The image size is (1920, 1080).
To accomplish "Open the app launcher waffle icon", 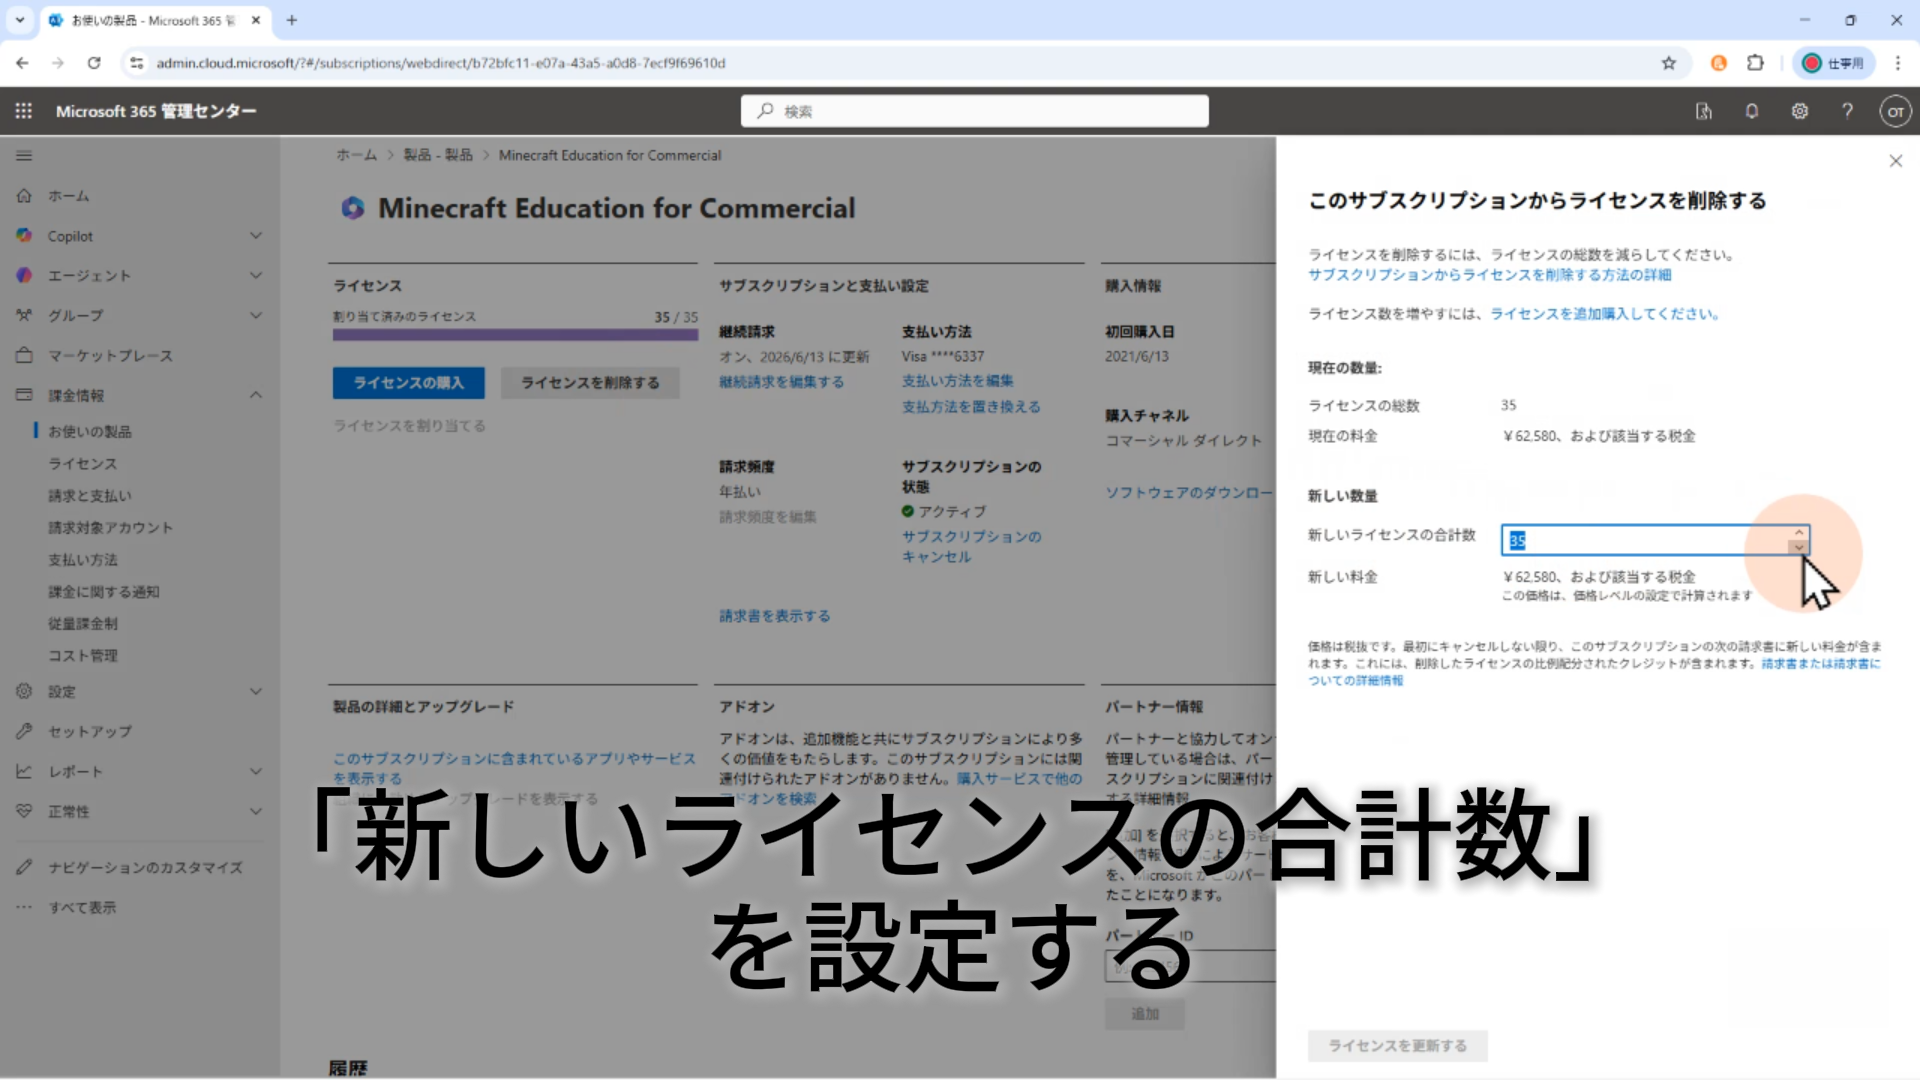I will 24,111.
